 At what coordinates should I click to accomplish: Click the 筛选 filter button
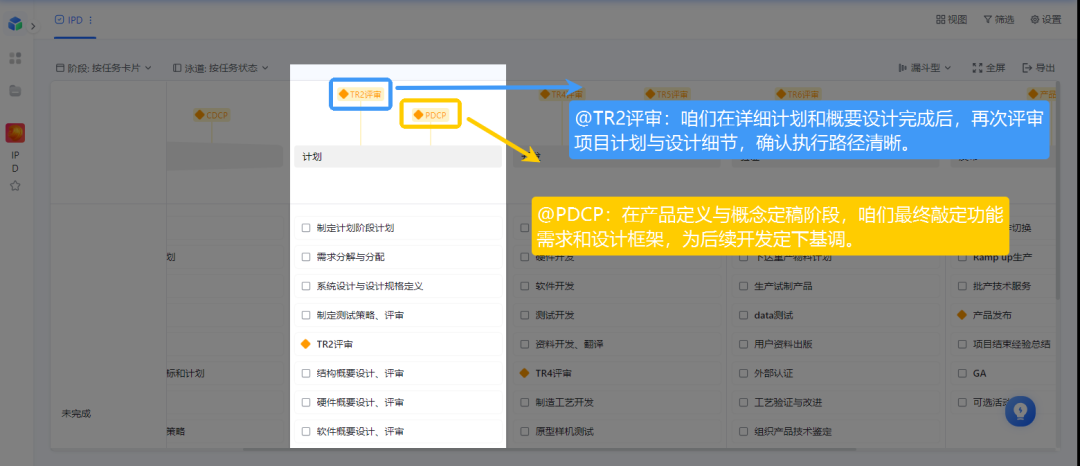pyautogui.click(x=998, y=19)
